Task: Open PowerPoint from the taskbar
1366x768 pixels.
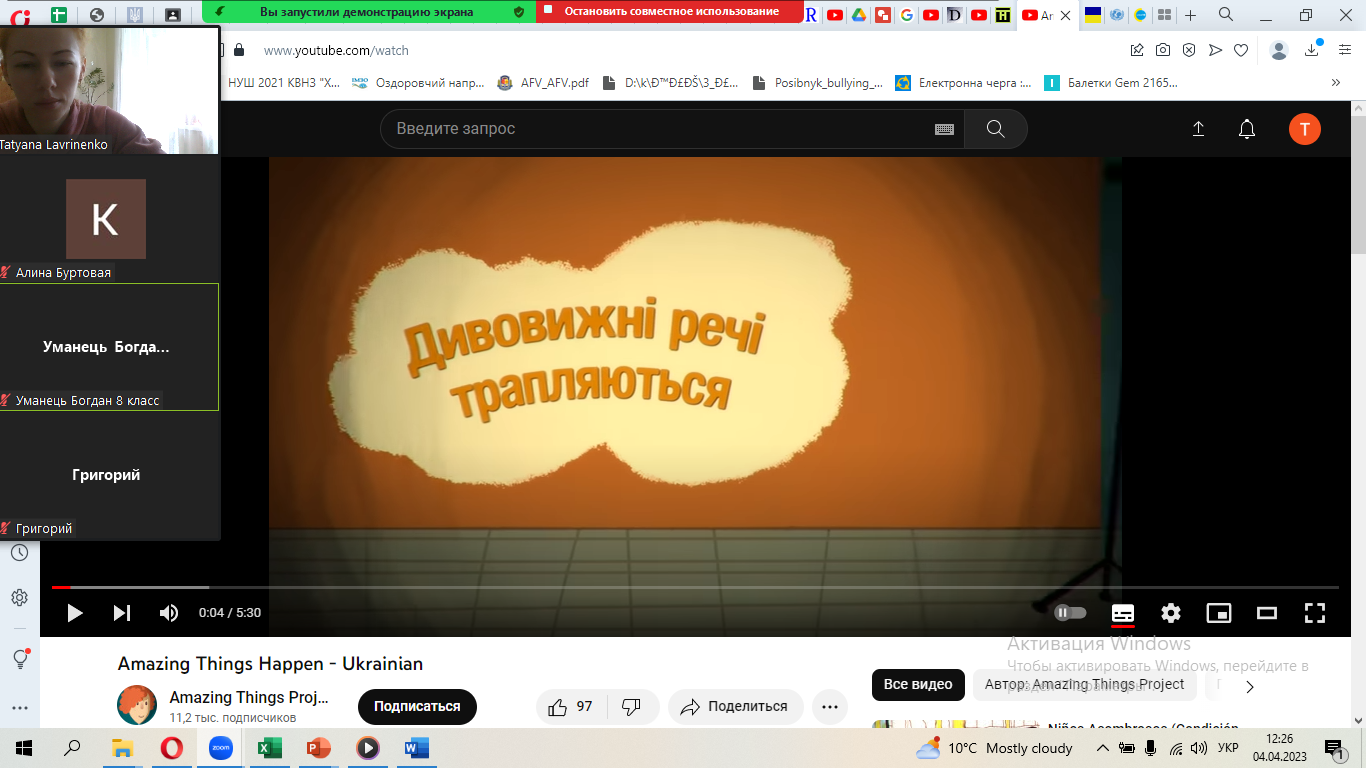Action: pyautogui.click(x=318, y=748)
